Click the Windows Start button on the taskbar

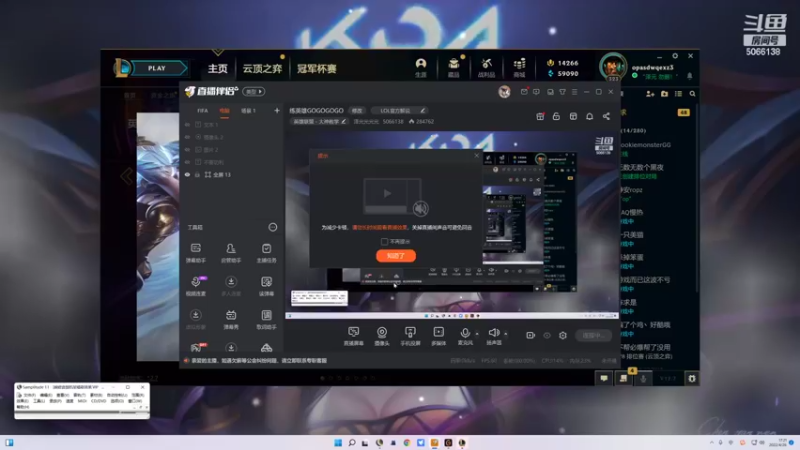pos(338,442)
